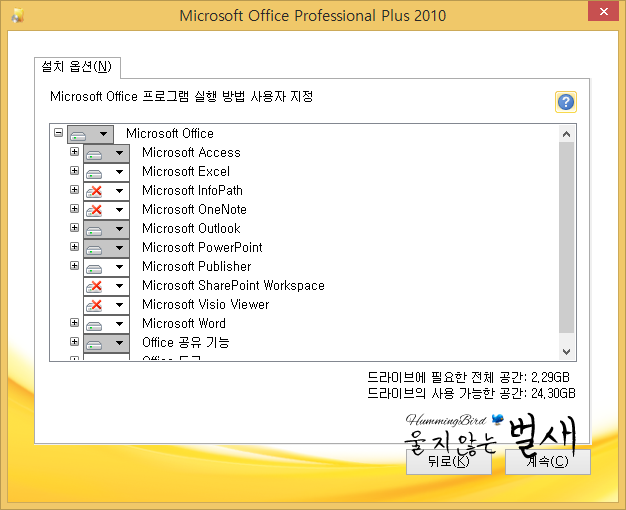Viewport: 626px width, 510px height.
Task: Click the 뒤로(K) back button
Action: (449, 462)
